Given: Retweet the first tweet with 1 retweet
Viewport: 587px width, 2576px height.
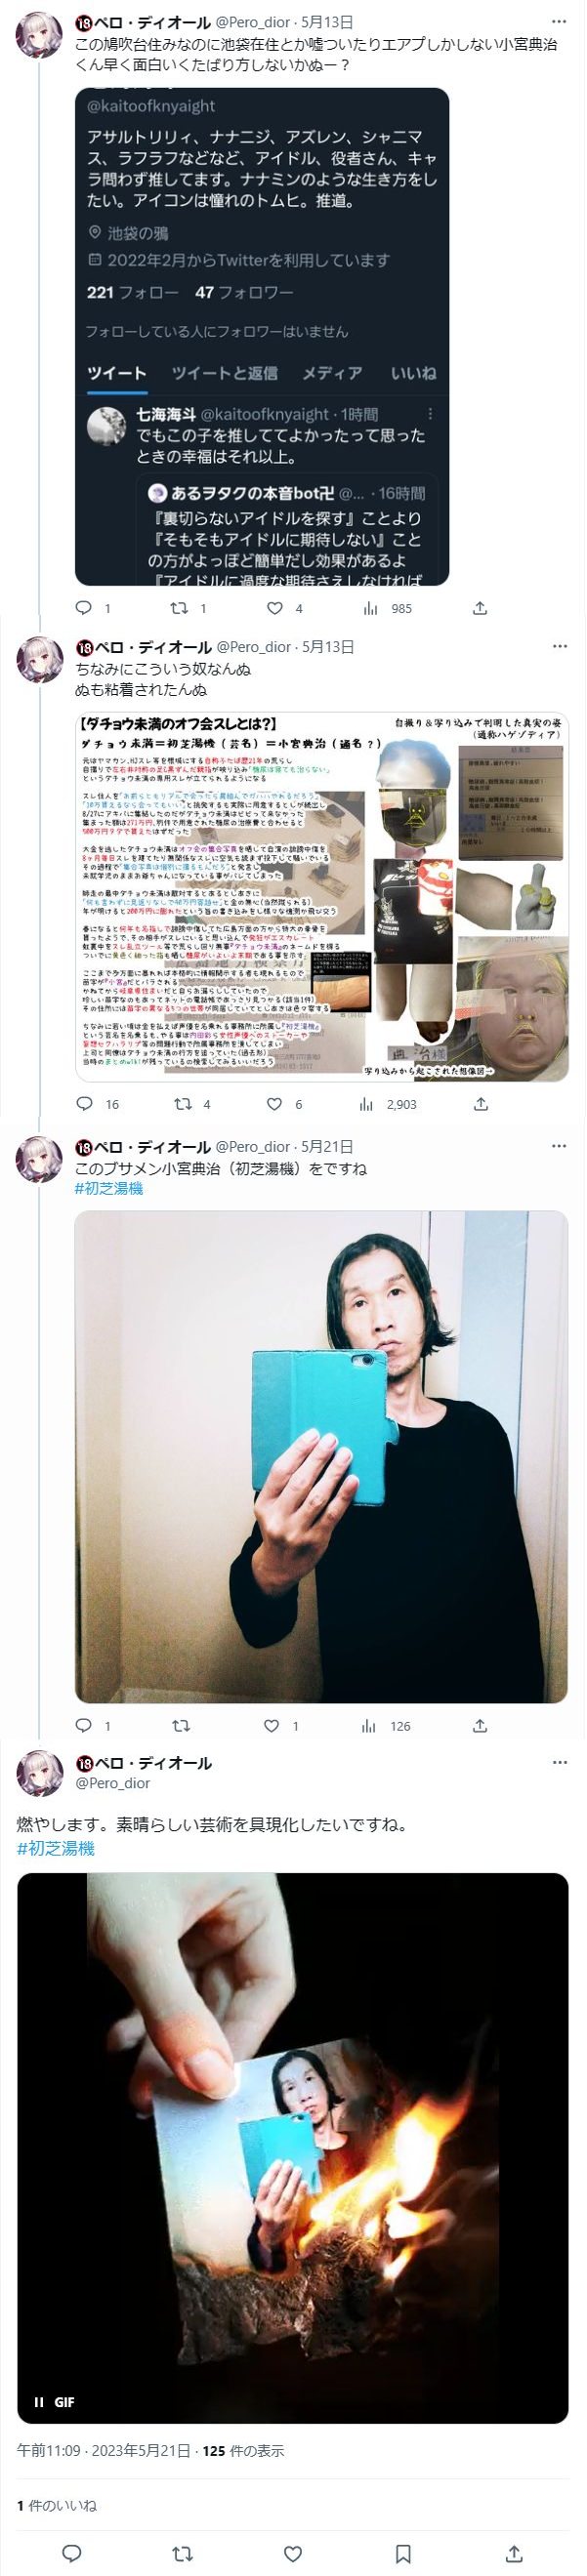Looking at the screenshot, I should 180,608.
